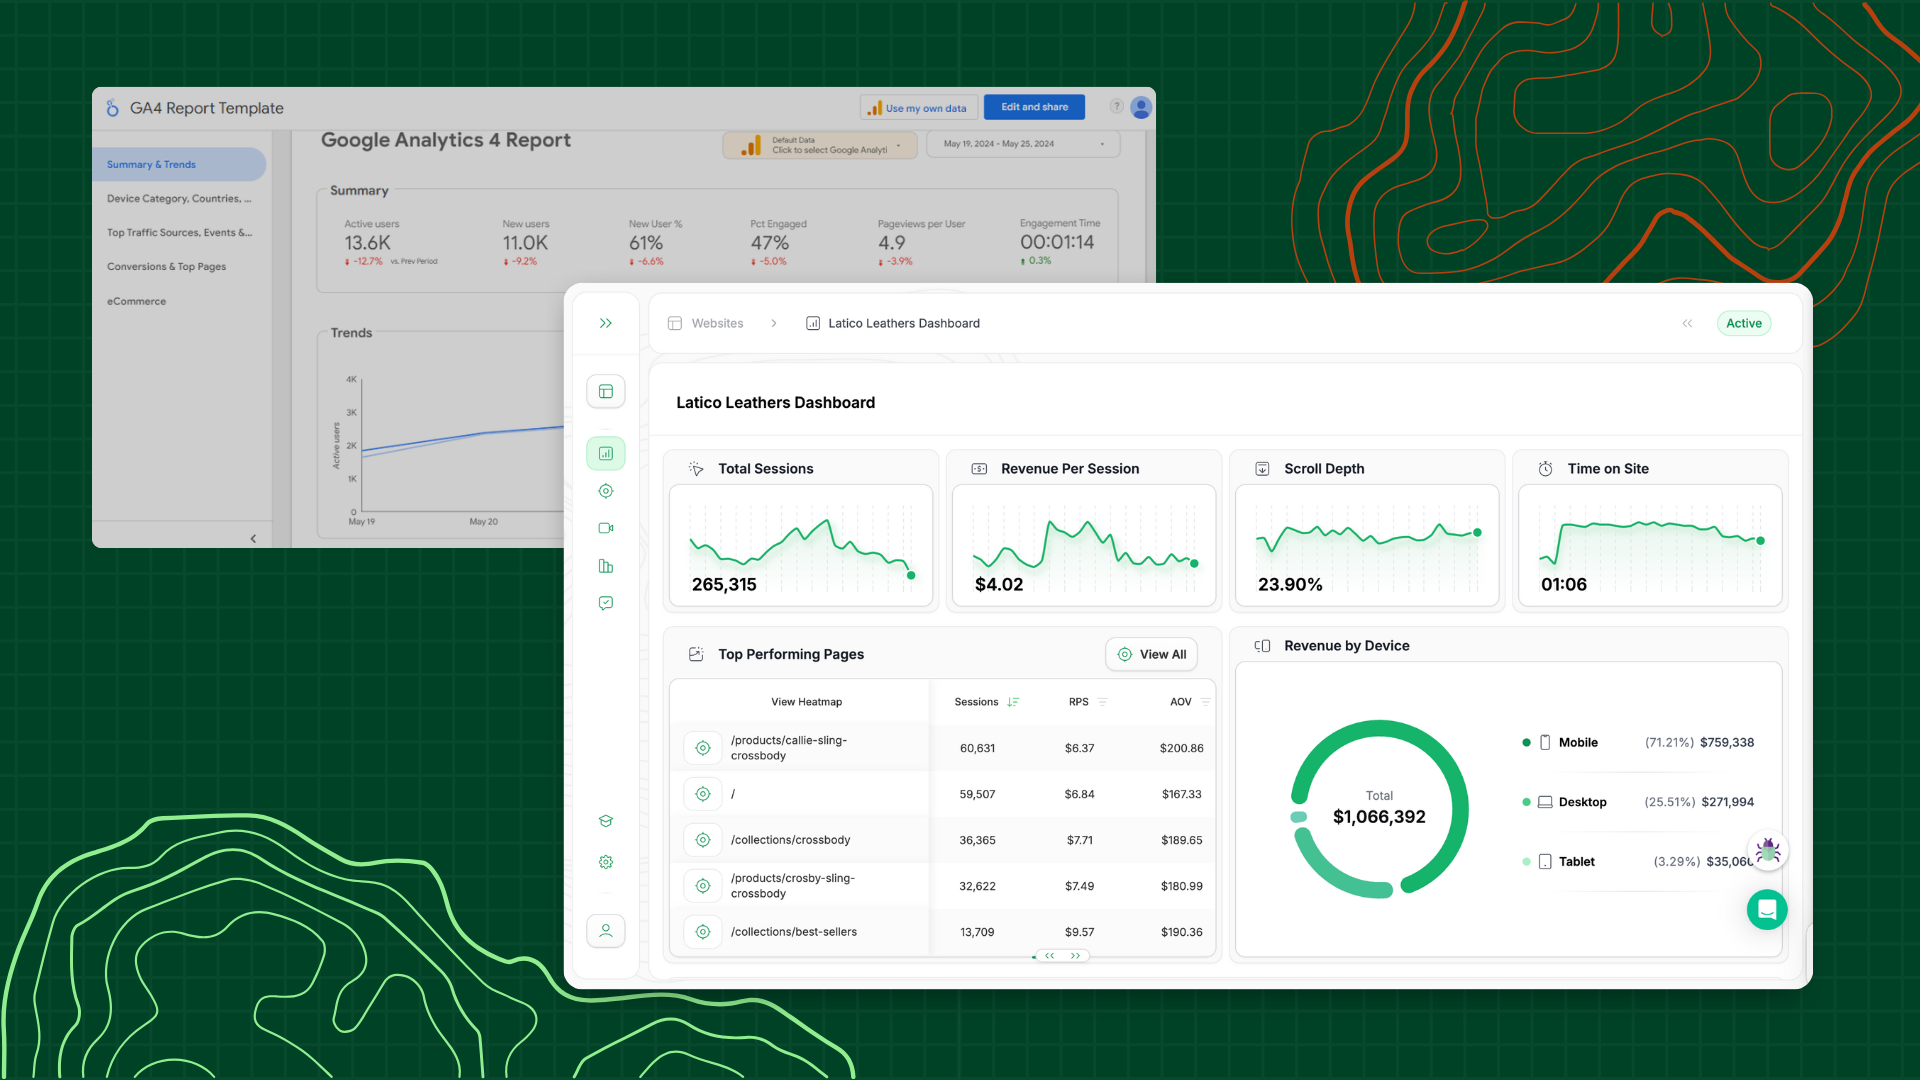Go to previous table page chevrons

tap(1050, 956)
